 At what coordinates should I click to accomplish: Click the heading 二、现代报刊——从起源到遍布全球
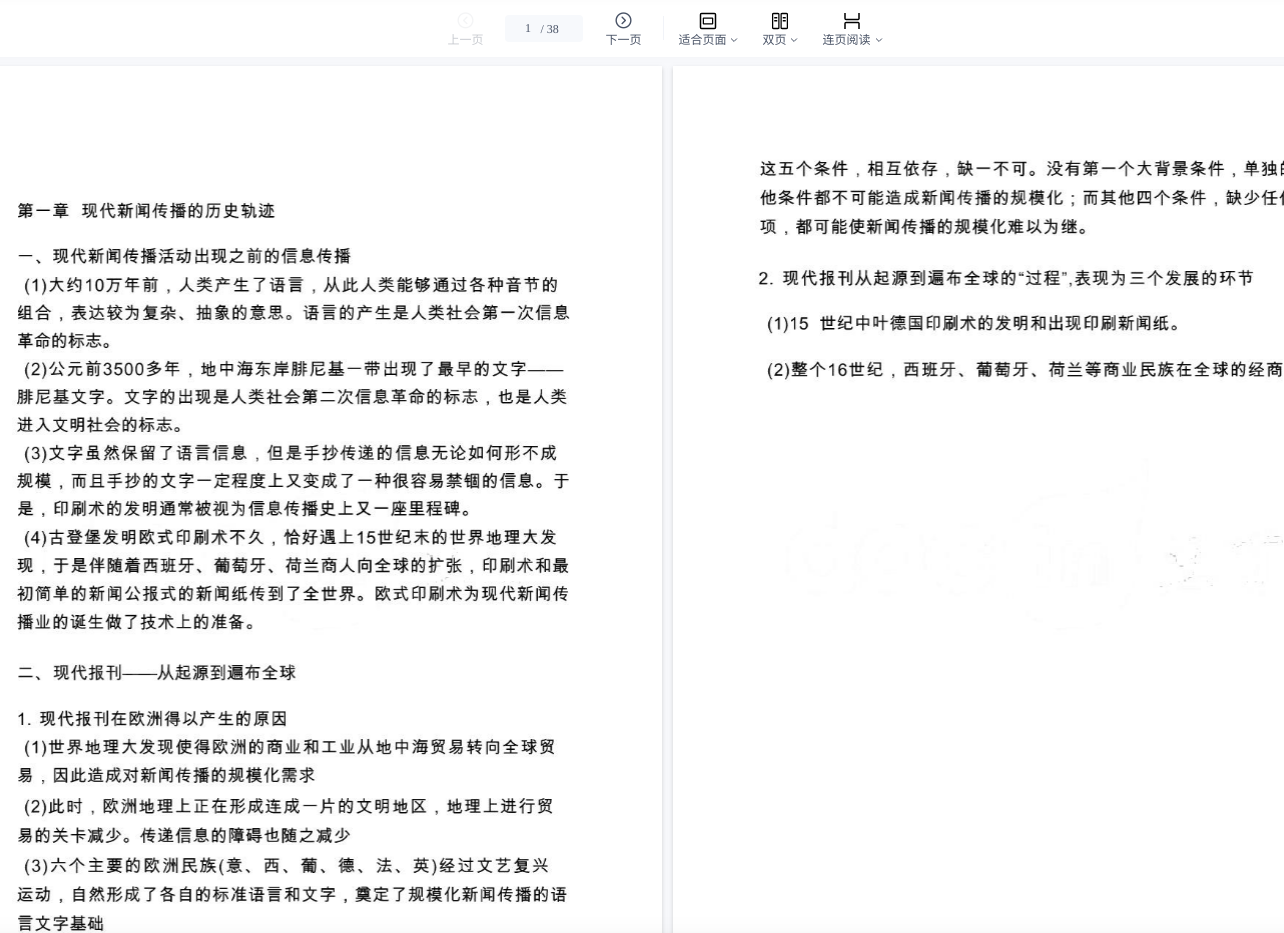point(157,673)
